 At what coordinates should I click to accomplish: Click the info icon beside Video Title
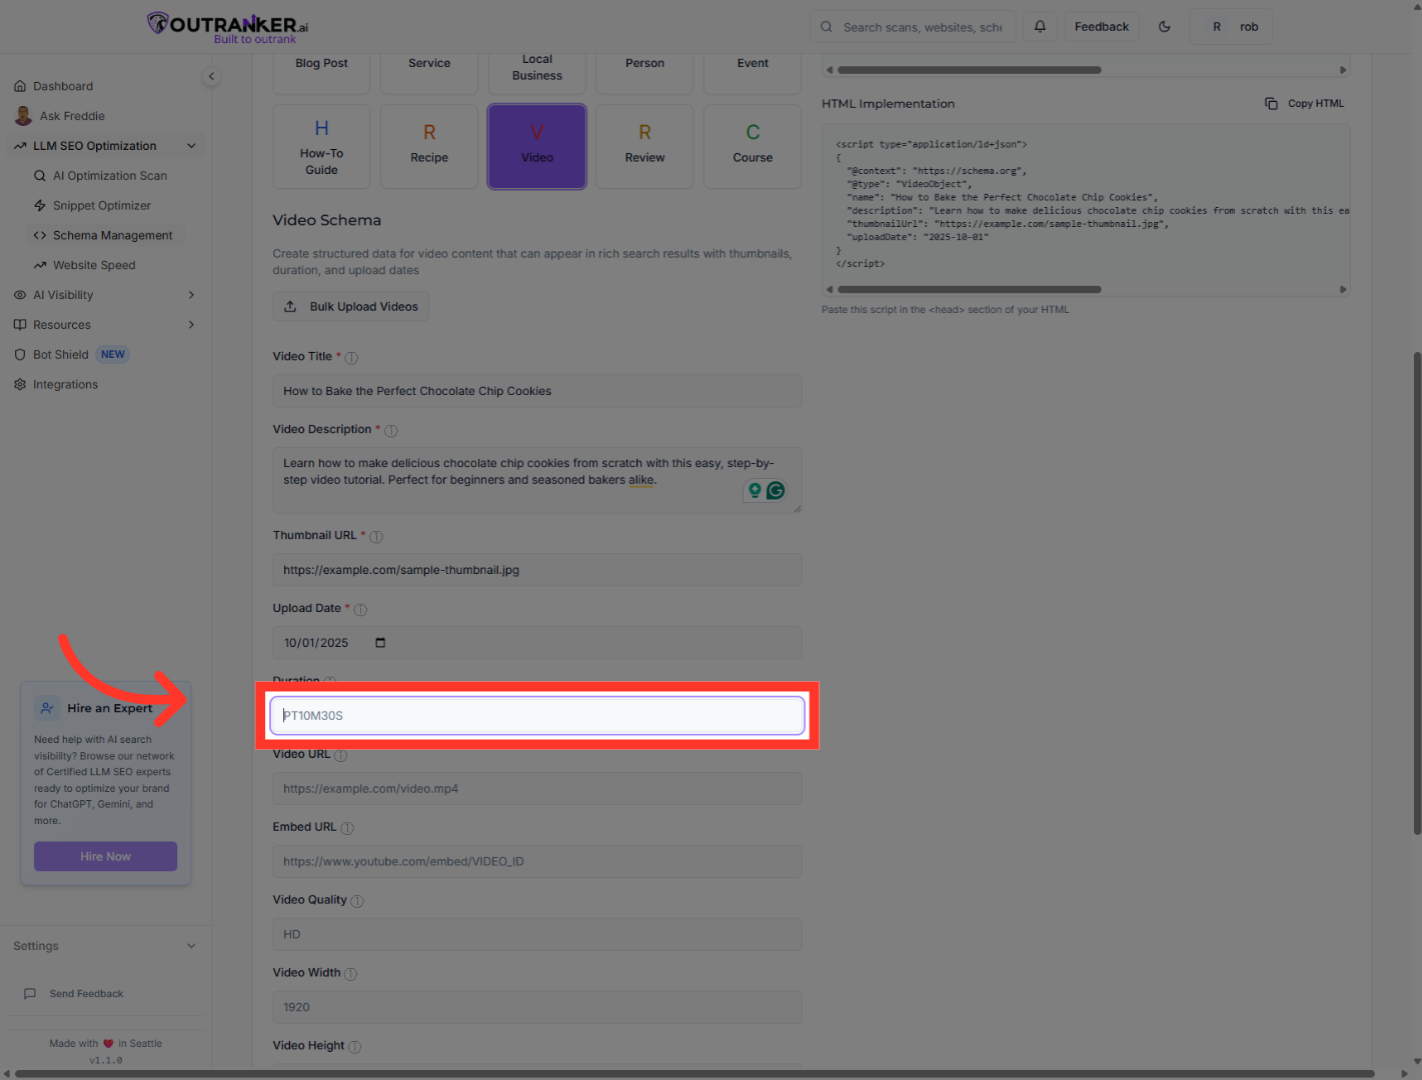pos(352,358)
